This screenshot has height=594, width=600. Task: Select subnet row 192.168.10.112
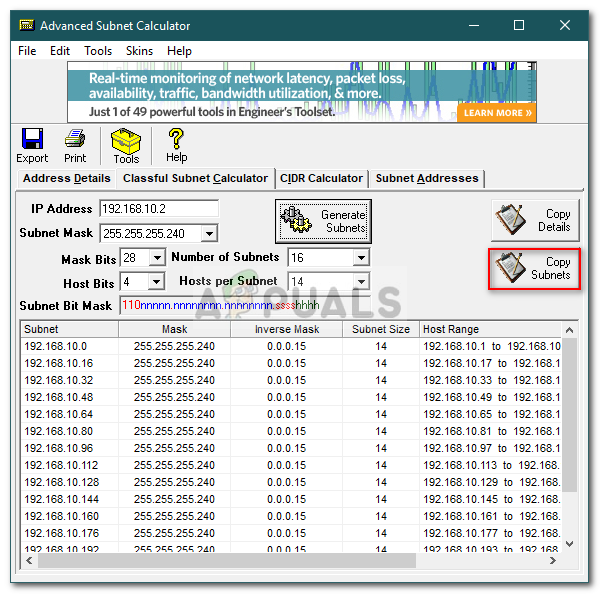[291, 465]
